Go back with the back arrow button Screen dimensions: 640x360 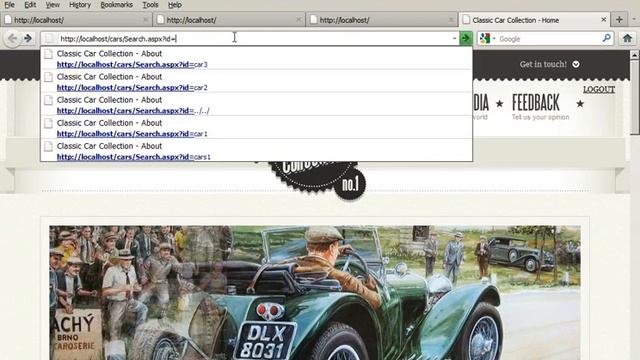pos(12,39)
